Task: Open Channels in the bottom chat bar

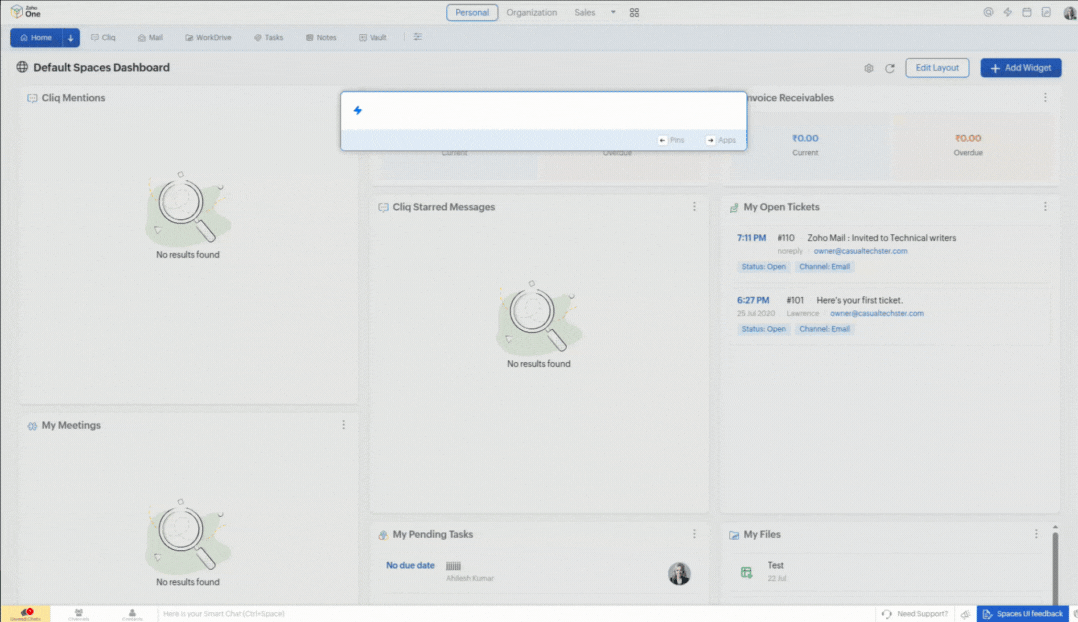Action: click(78, 613)
